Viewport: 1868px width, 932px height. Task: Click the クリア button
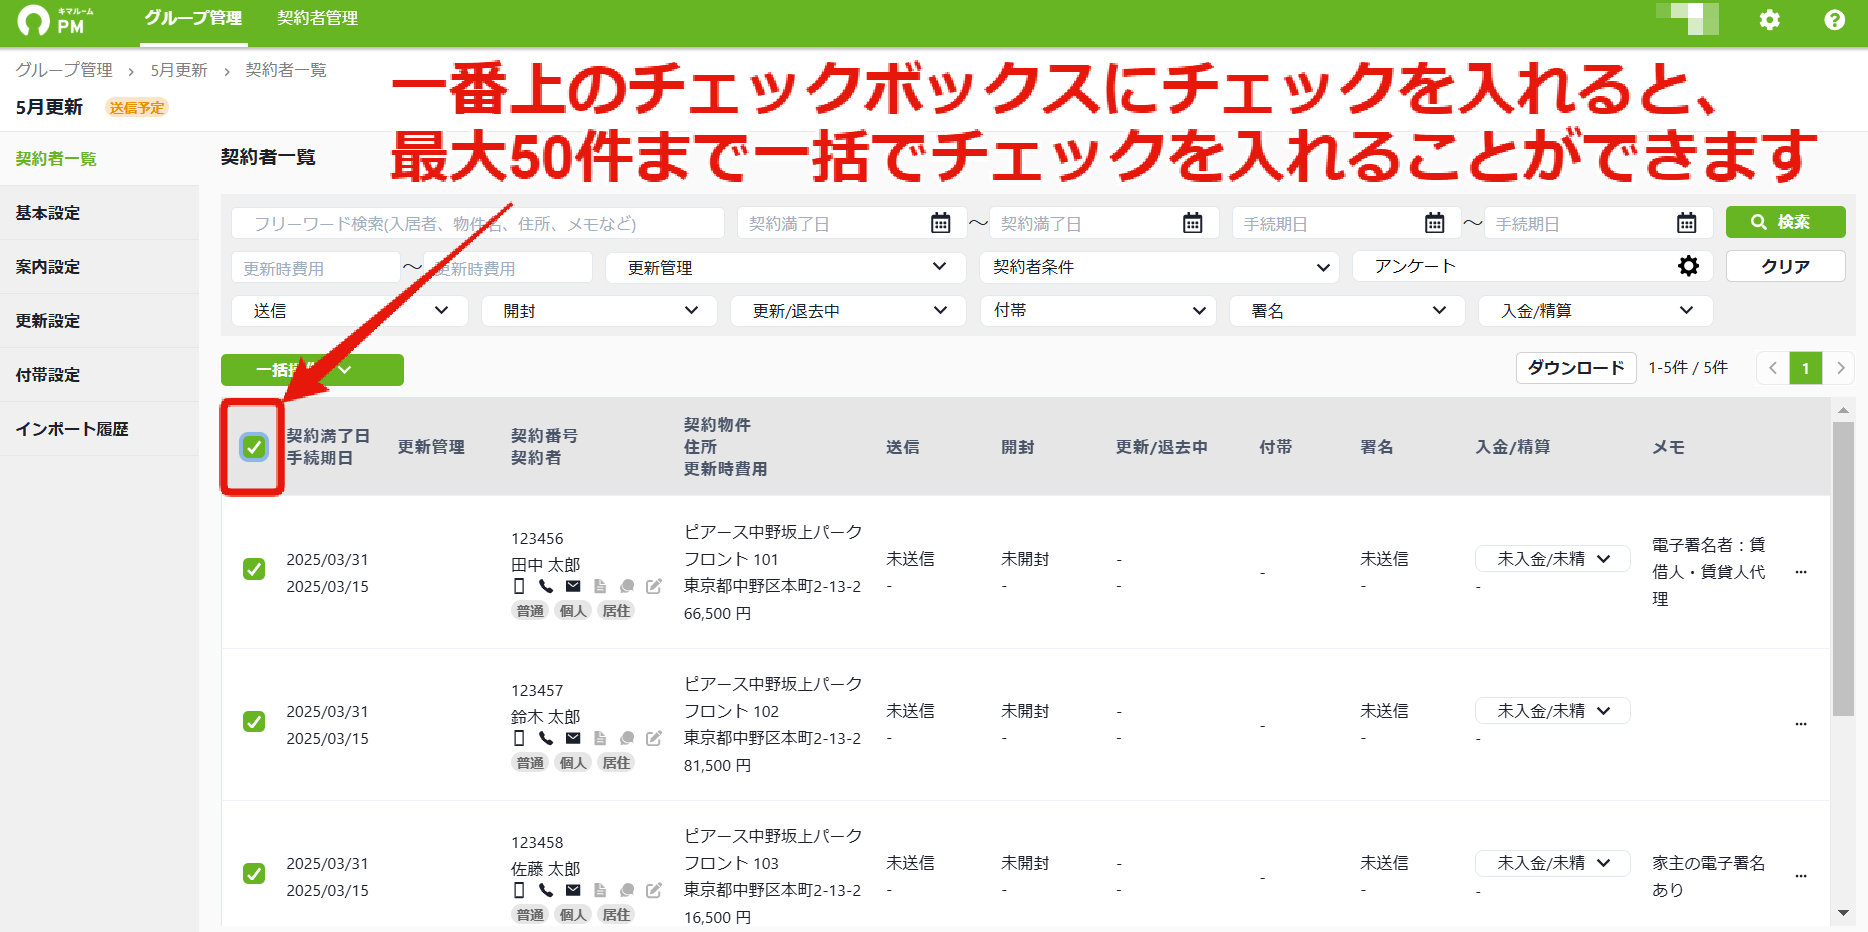coord(1785,266)
